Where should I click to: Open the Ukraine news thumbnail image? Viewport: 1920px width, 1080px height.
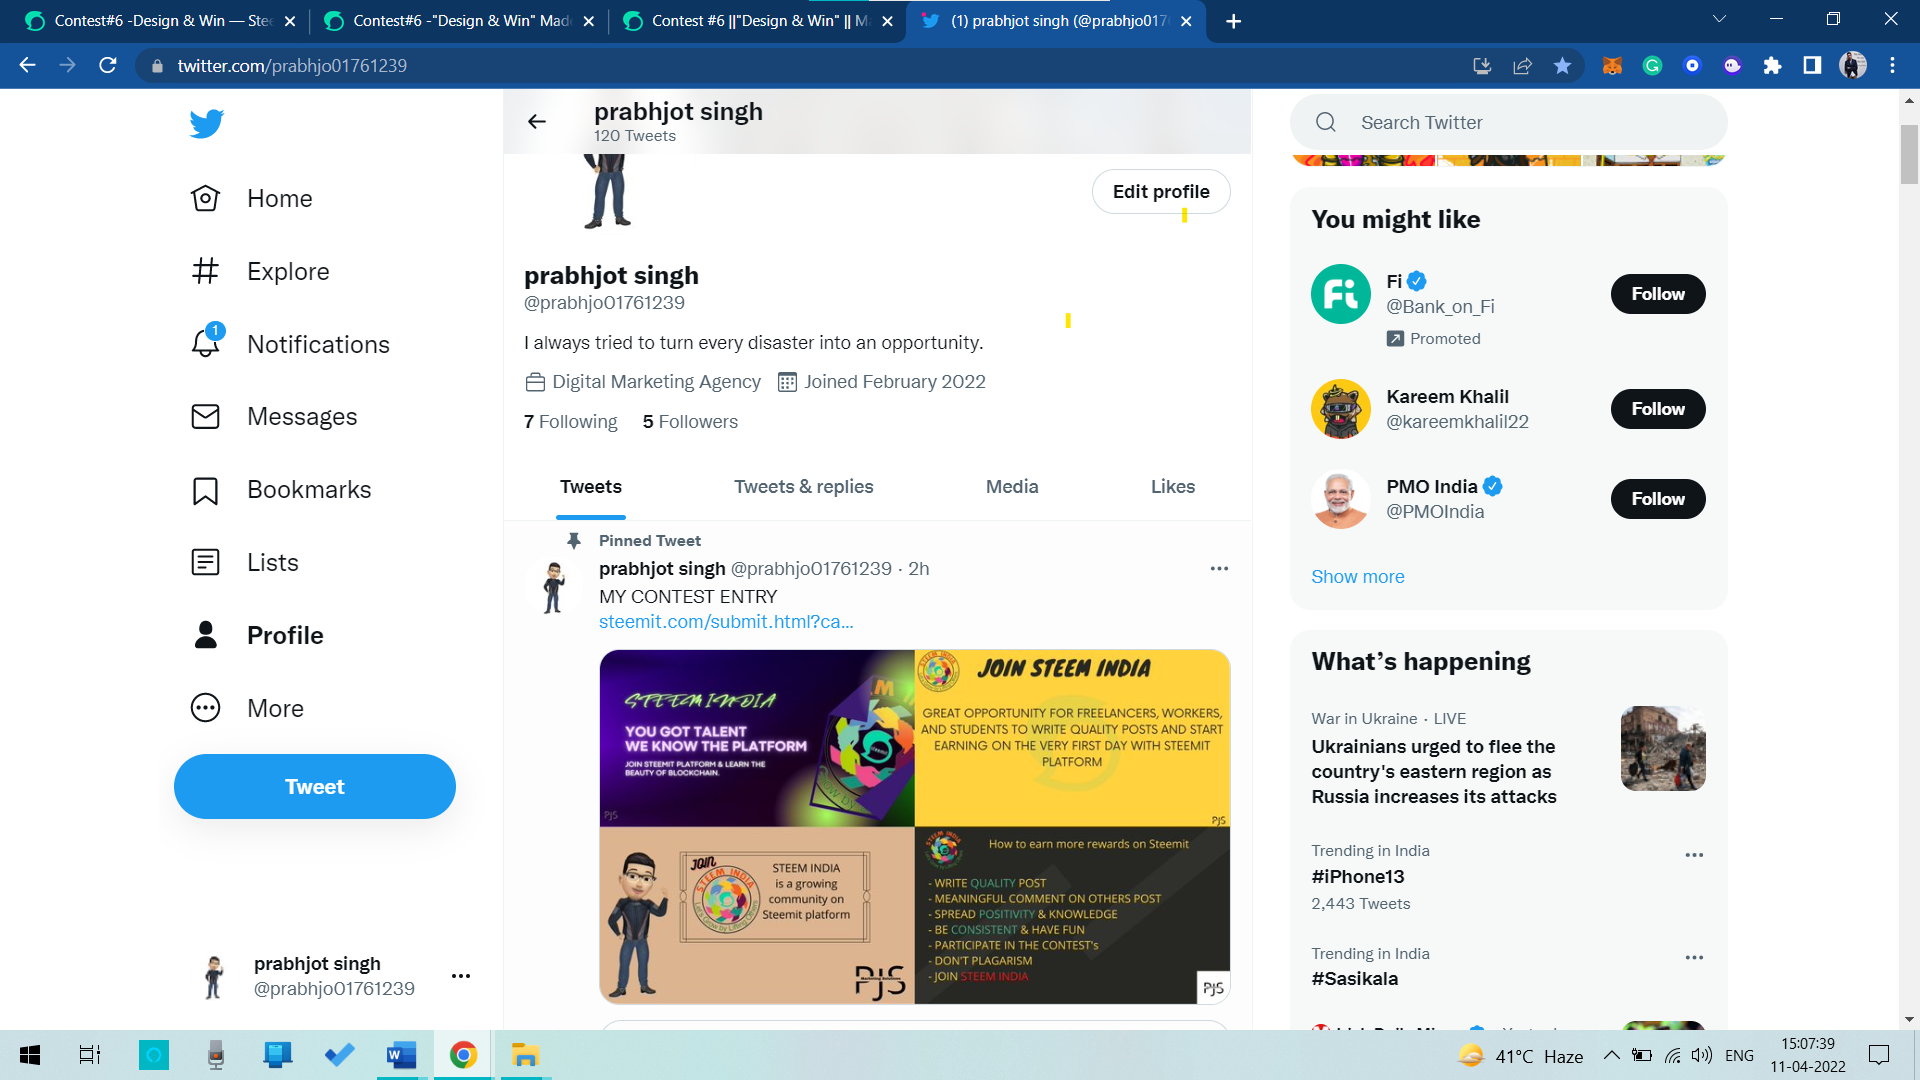click(x=1663, y=749)
